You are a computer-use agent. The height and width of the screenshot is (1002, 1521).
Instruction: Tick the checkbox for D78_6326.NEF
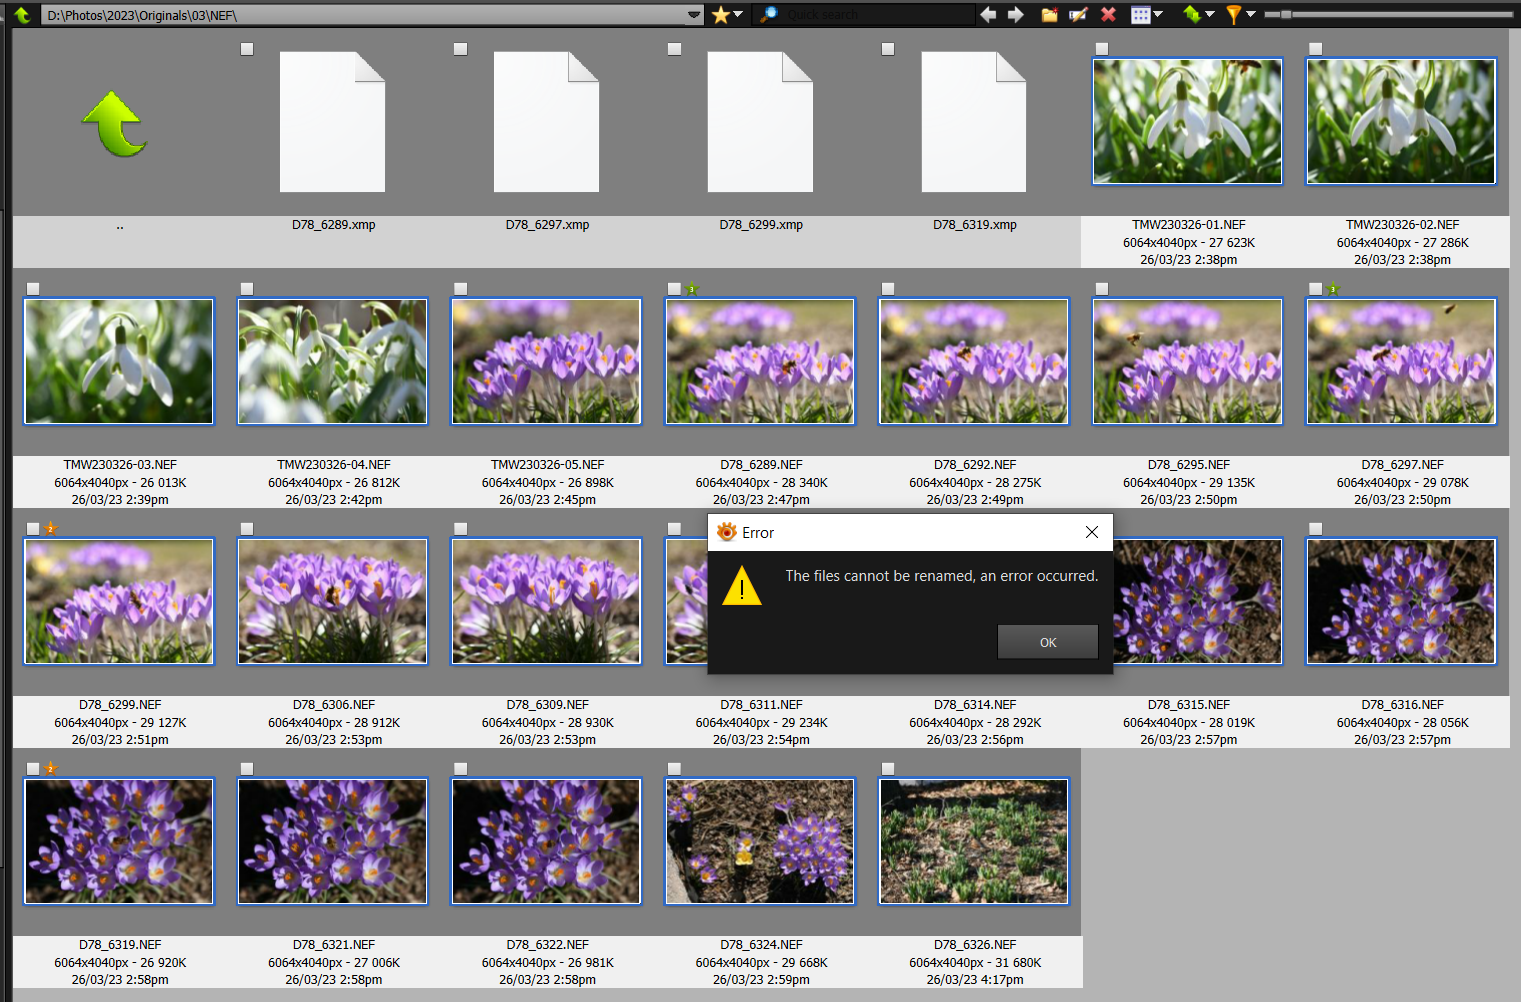pos(888,769)
